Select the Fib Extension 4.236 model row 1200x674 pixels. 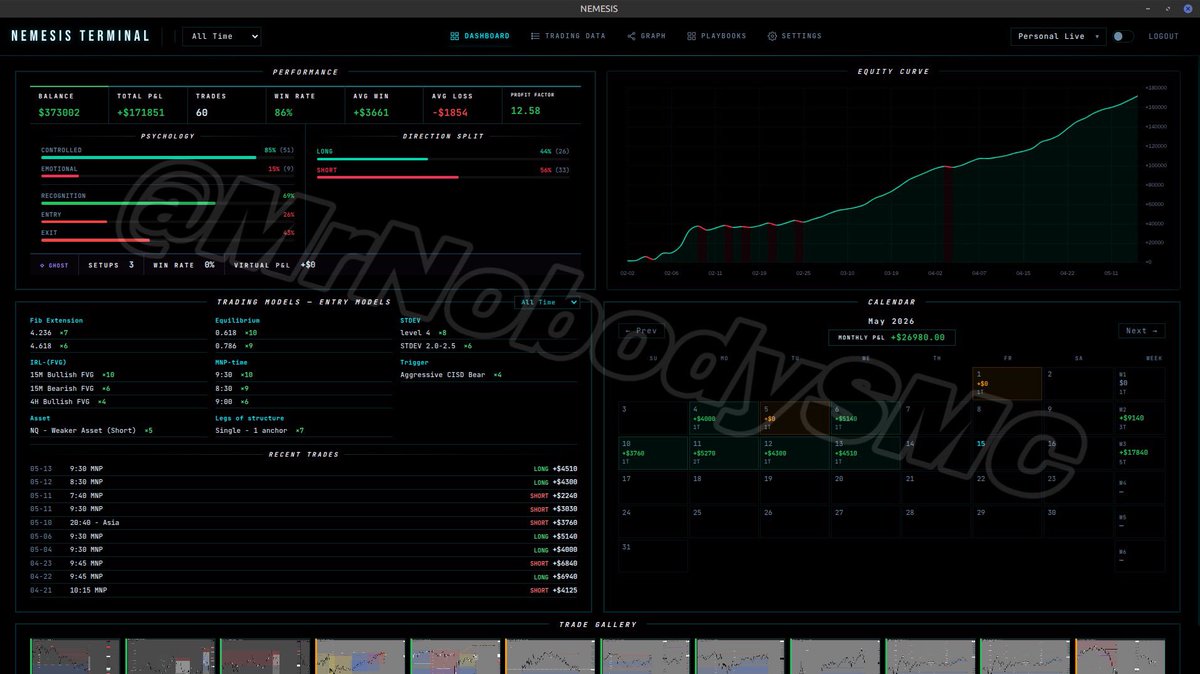pyautogui.click(x=118, y=333)
